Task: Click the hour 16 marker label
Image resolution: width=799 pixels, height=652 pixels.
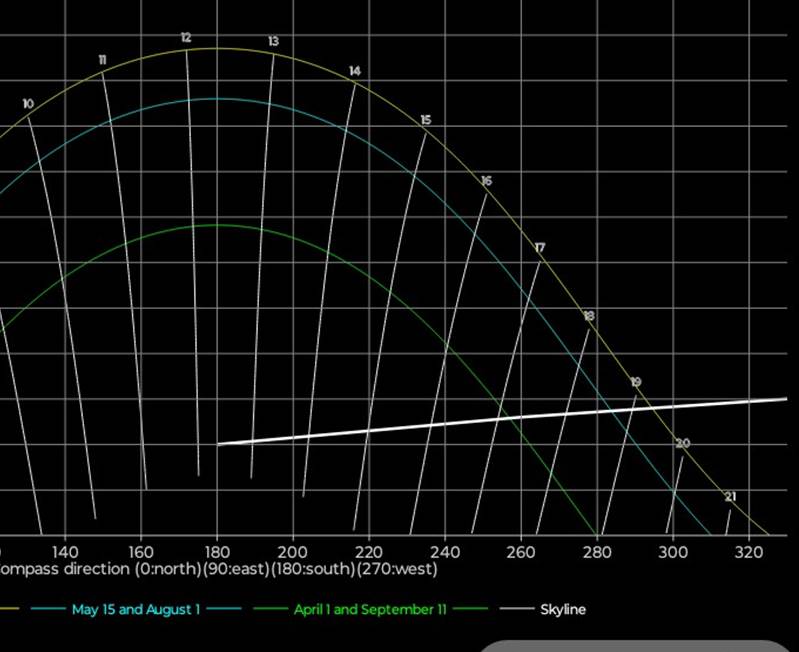Action: 486,181
